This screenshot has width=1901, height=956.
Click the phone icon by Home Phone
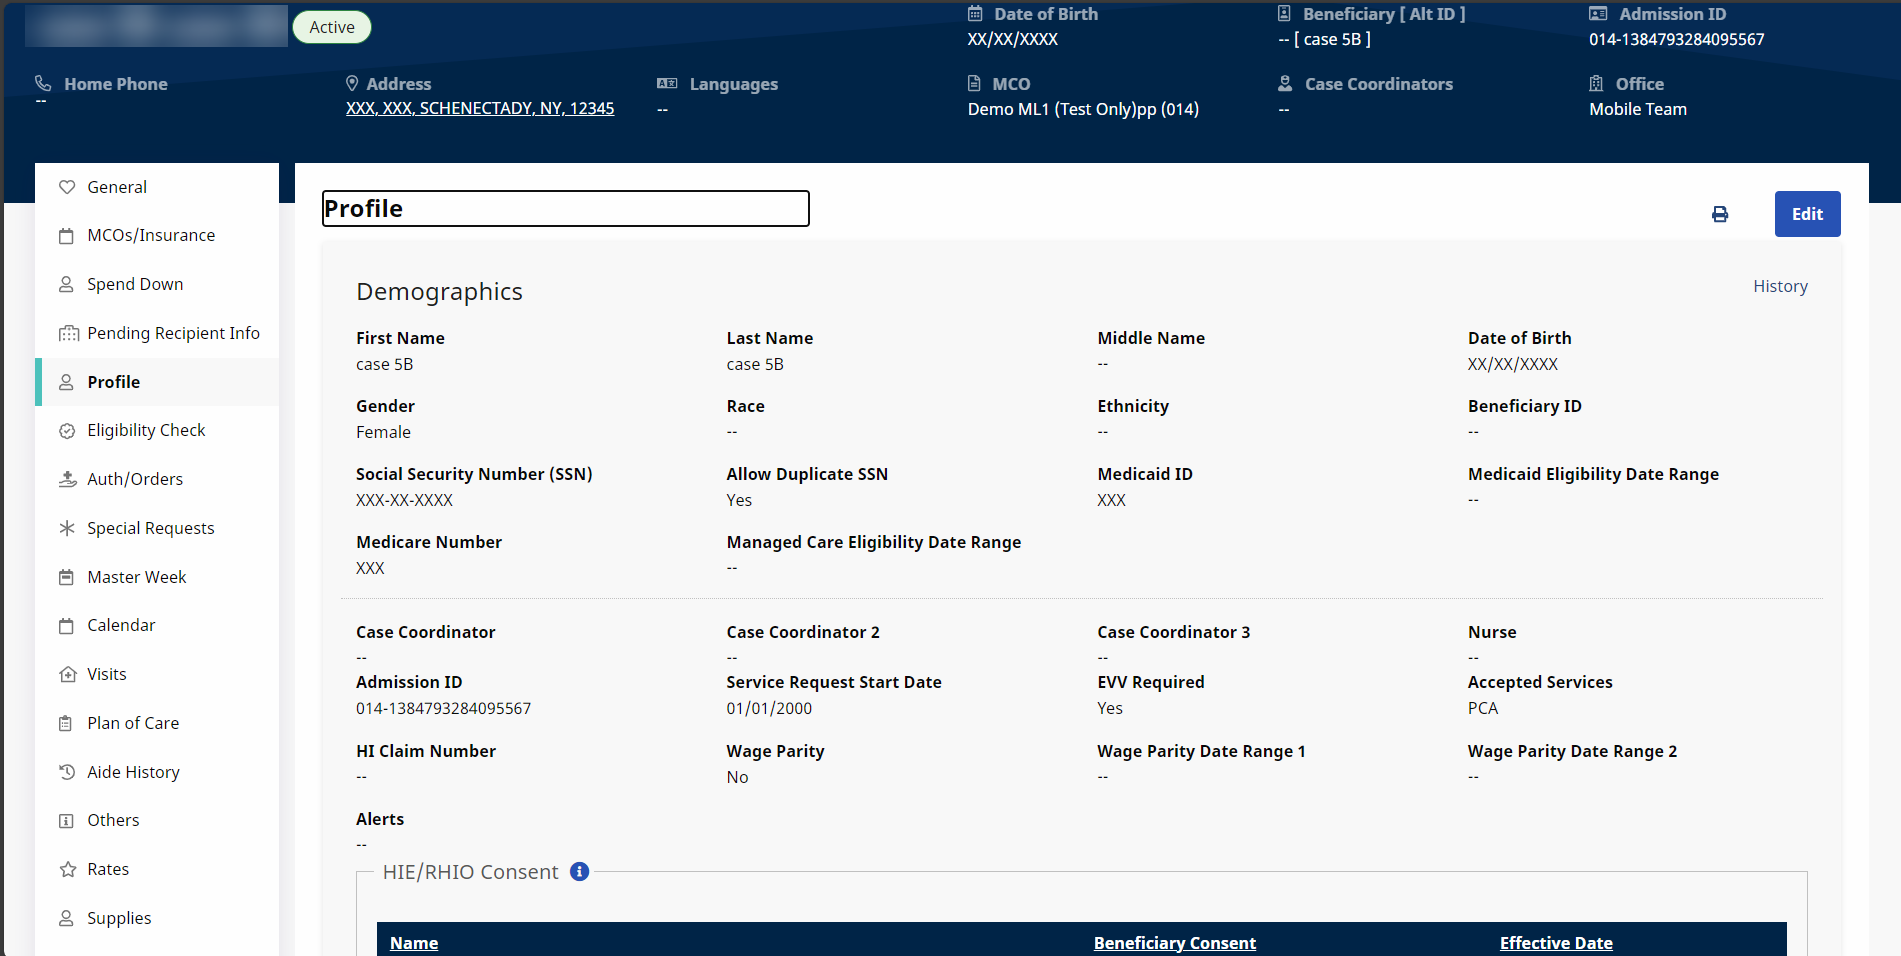coord(43,83)
